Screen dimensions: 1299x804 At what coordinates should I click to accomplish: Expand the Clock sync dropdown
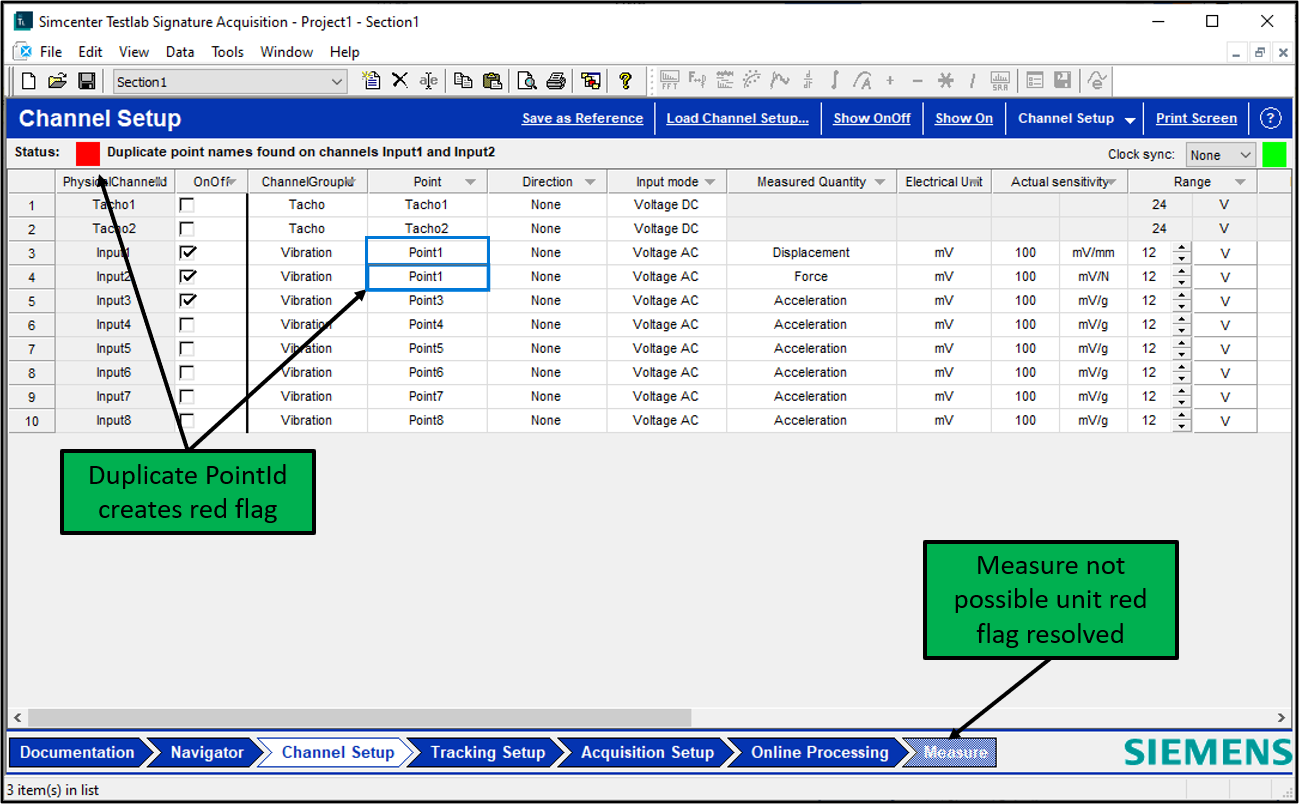coord(1245,155)
